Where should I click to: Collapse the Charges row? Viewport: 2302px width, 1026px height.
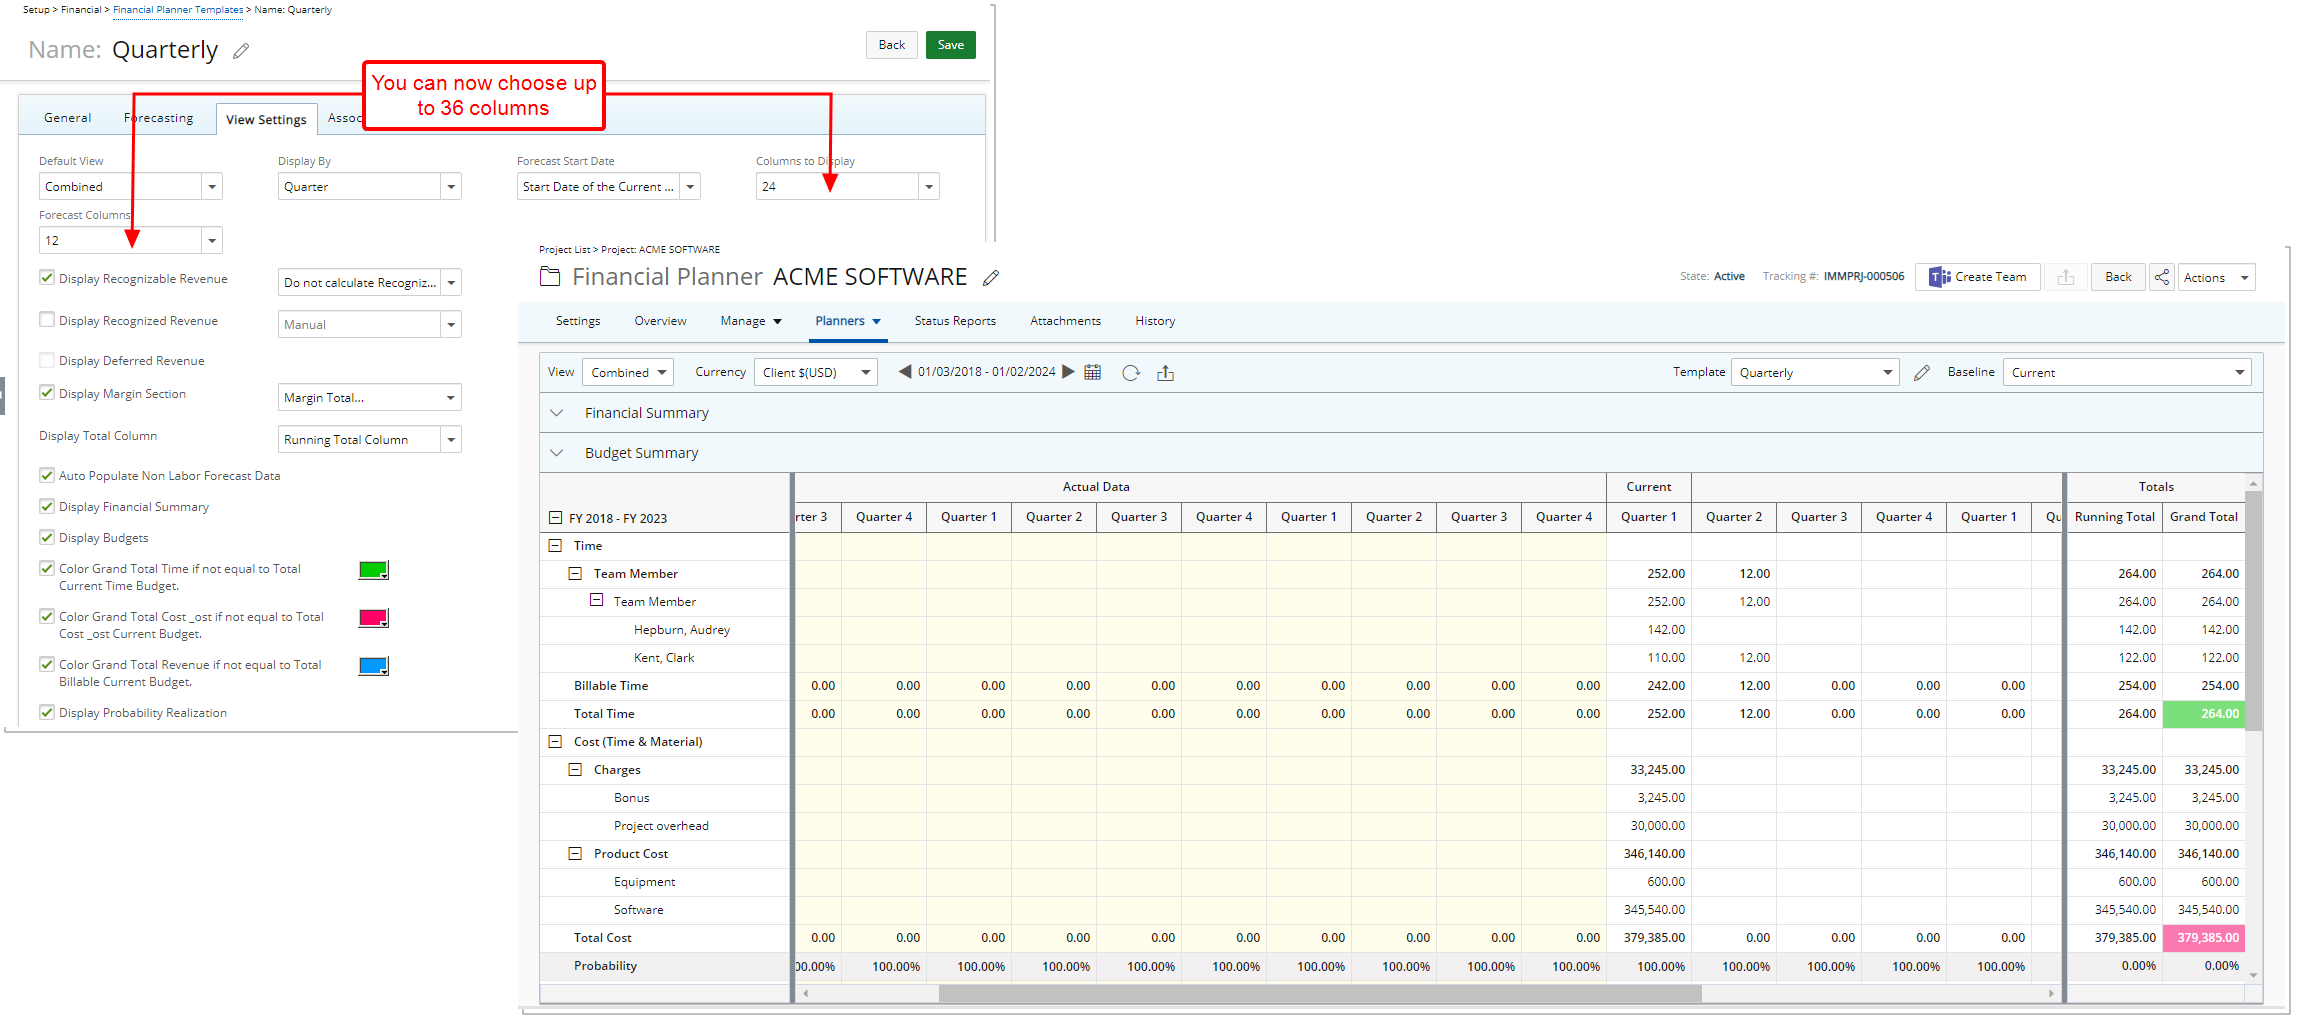click(x=576, y=770)
